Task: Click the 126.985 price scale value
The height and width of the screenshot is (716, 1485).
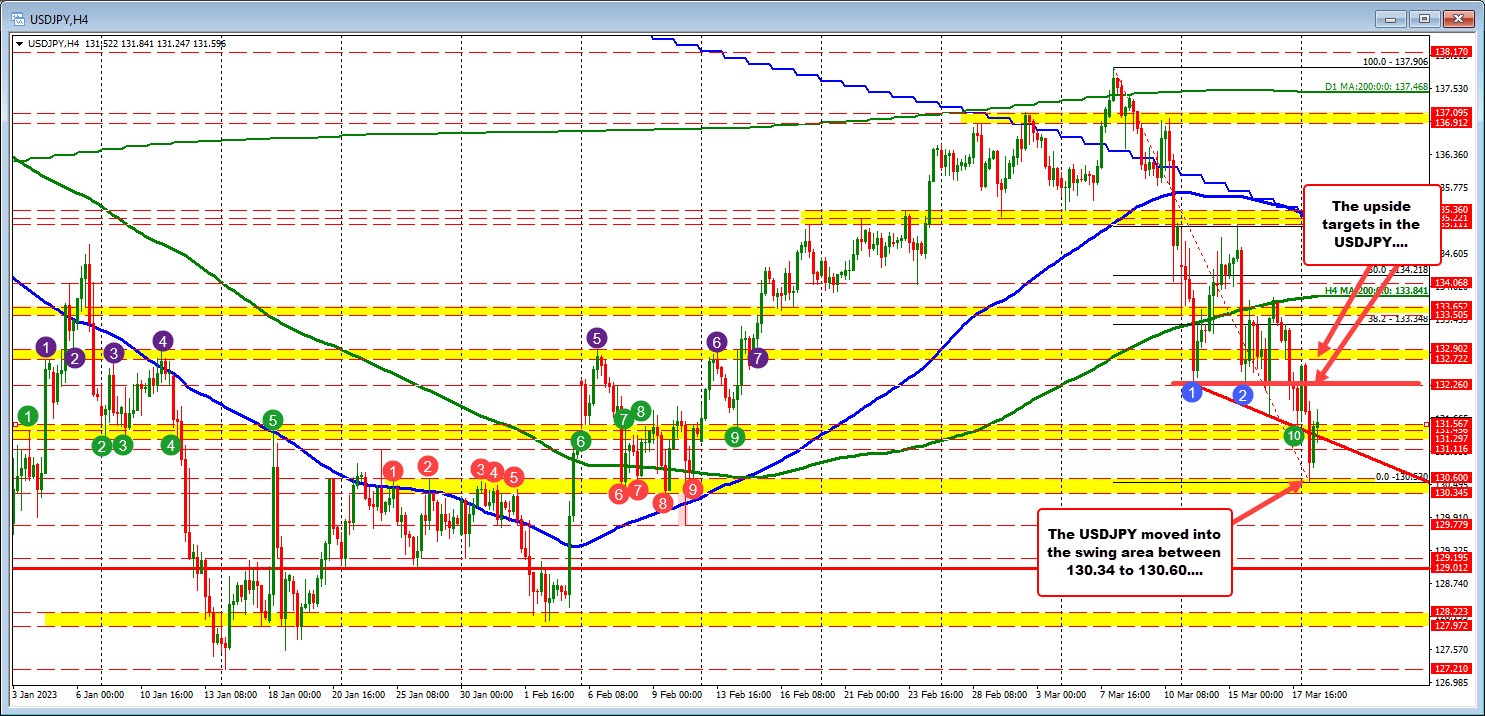Action: pyautogui.click(x=1450, y=684)
